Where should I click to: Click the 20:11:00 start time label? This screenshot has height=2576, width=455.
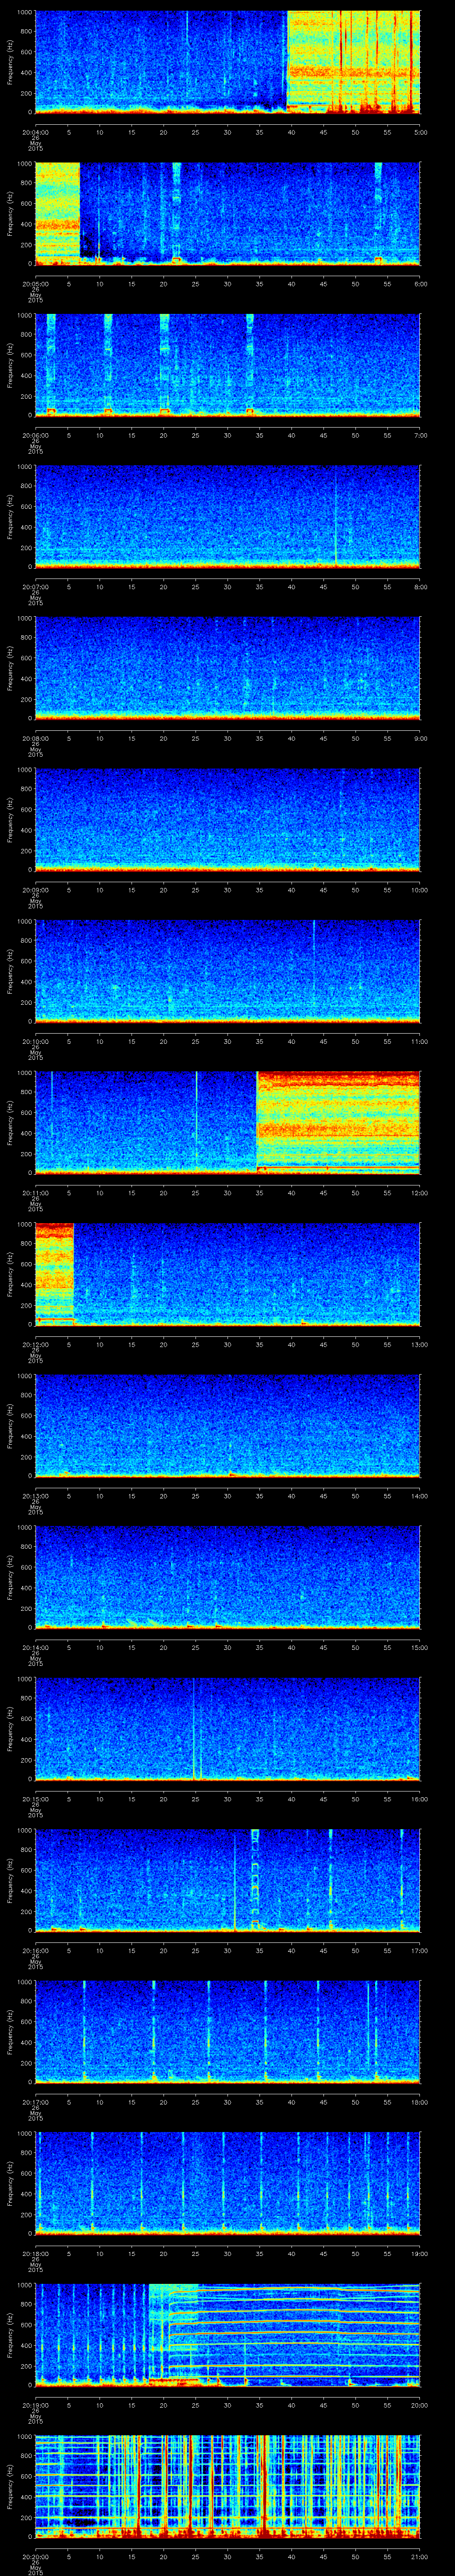click(x=35, y=1192)
